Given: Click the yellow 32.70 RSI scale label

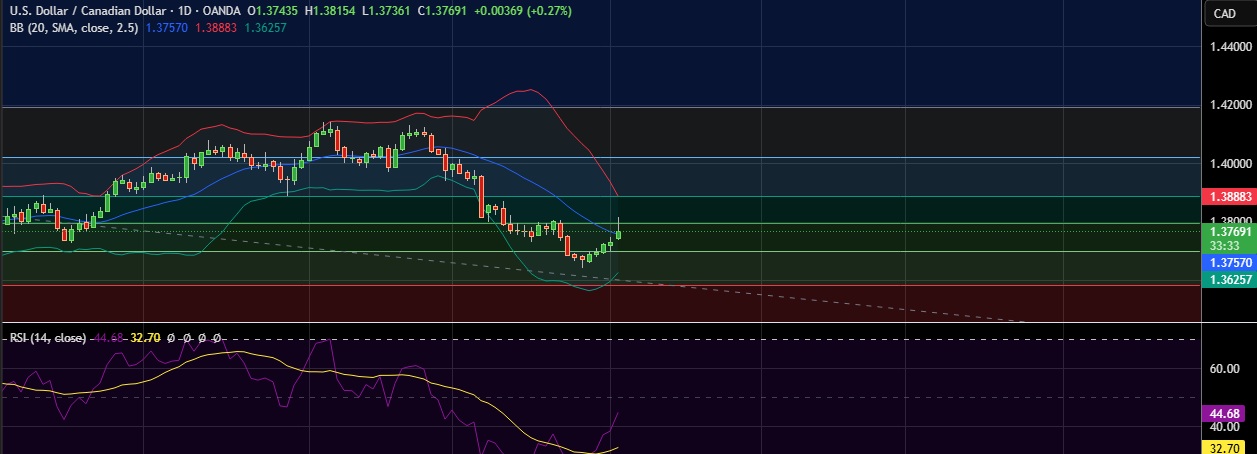Looking at the screenshot, I should (x=1224, y=448).
